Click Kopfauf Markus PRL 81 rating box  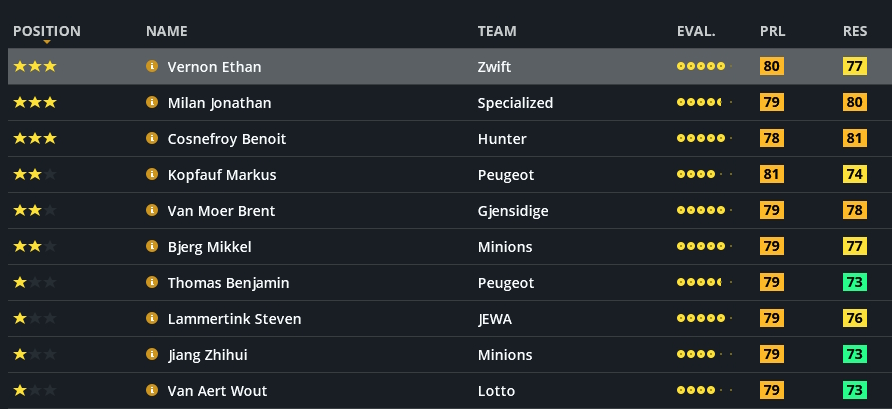tap(772, 175)
